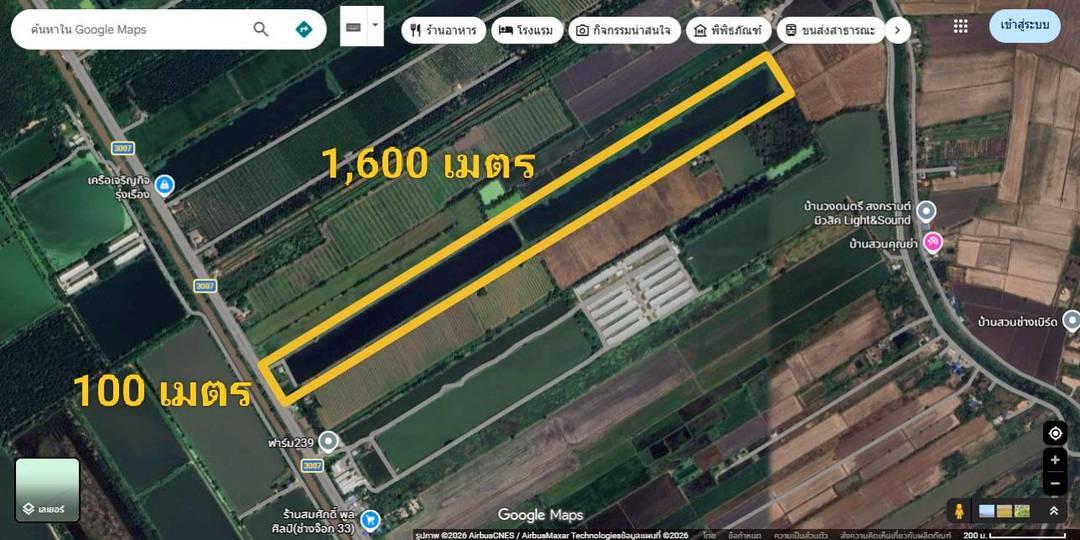The width and height of the screenshot is (1080, 540).
Task: Click the บ้านสวนคุณย่า place label
Action: (884, 244)
